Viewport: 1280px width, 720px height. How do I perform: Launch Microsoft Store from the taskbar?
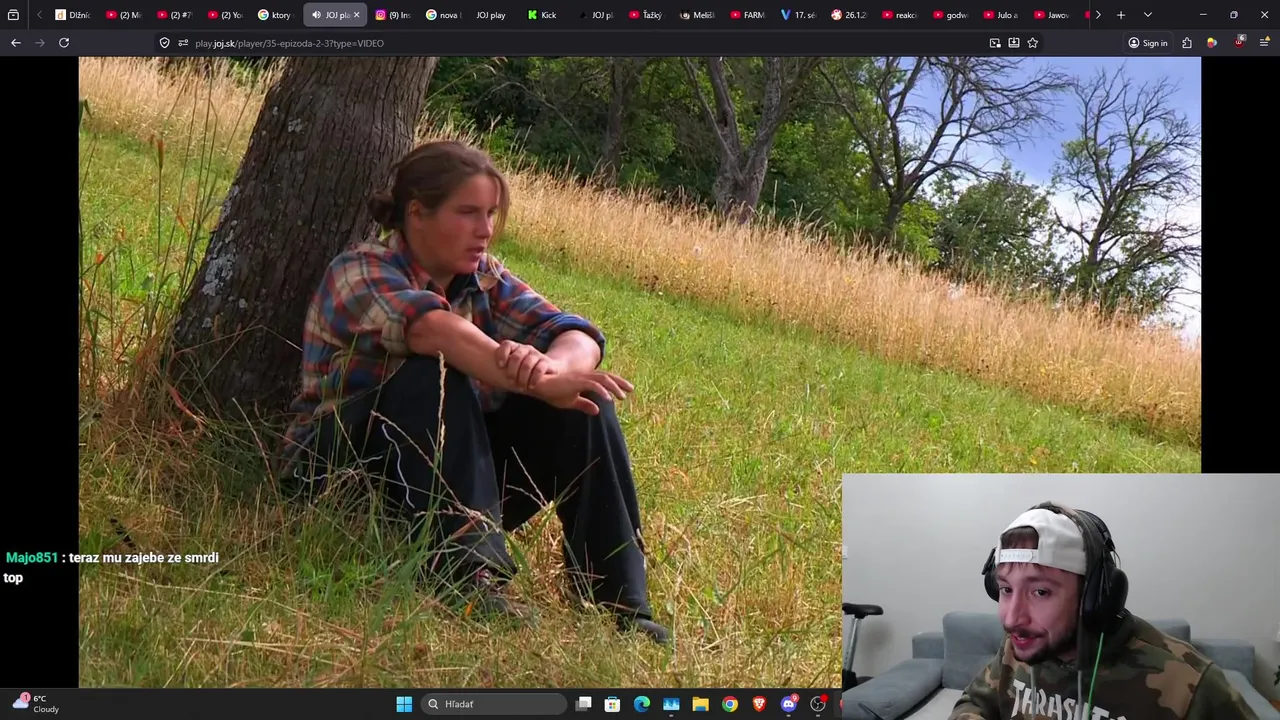(613, 704)
